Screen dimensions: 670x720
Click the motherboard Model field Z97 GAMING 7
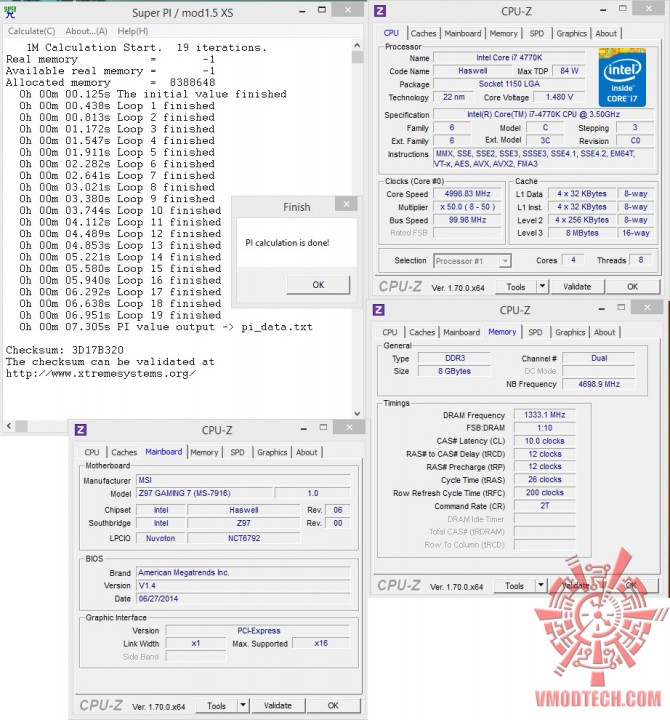(205, 493)
